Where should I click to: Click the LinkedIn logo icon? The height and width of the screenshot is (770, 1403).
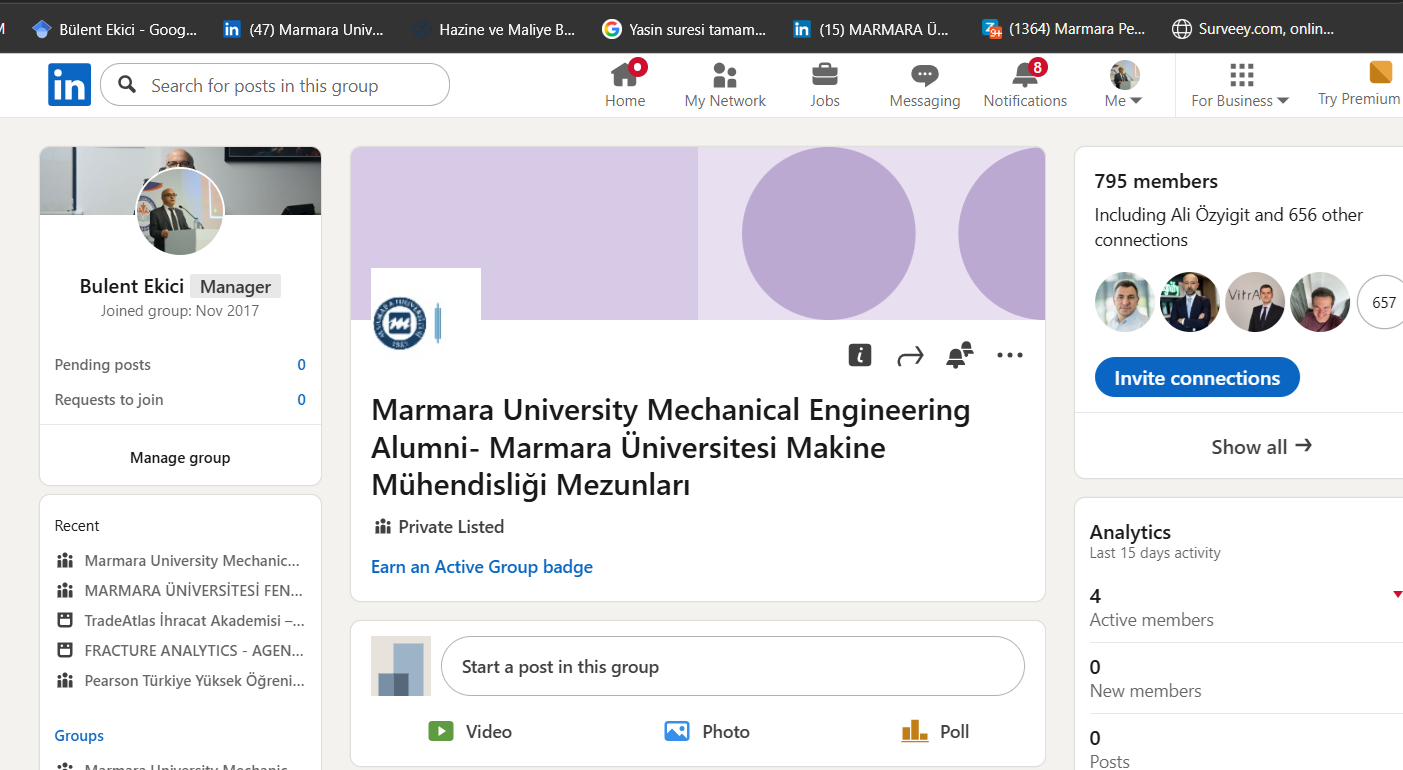pyautogui.click(x=69, y=85)
